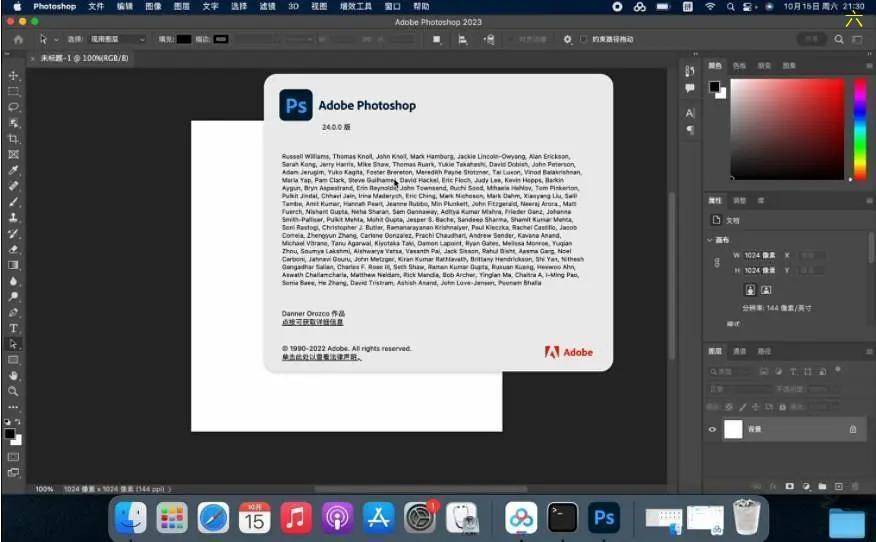The width and height of the screenshot is (876, 542).
Task: Open the Photoshop application menu
Action: tap(54, 6)
